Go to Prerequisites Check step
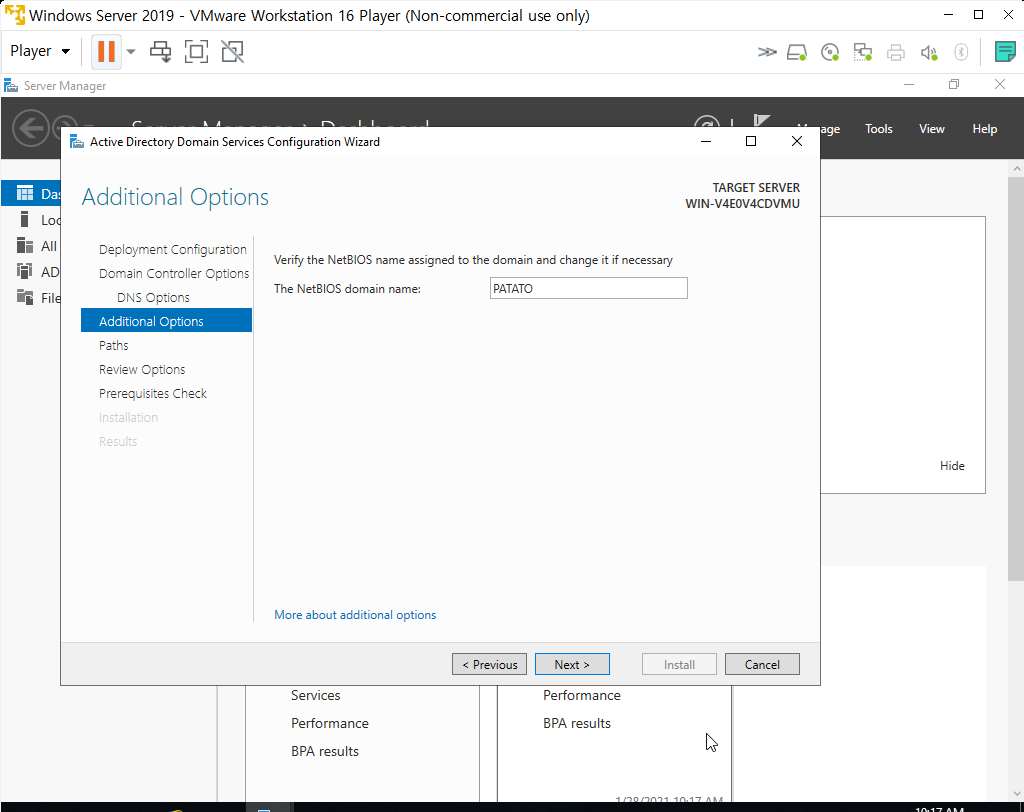Viewport: 1024px width, 812px height. pyautogui.click(x=153, y=394)
